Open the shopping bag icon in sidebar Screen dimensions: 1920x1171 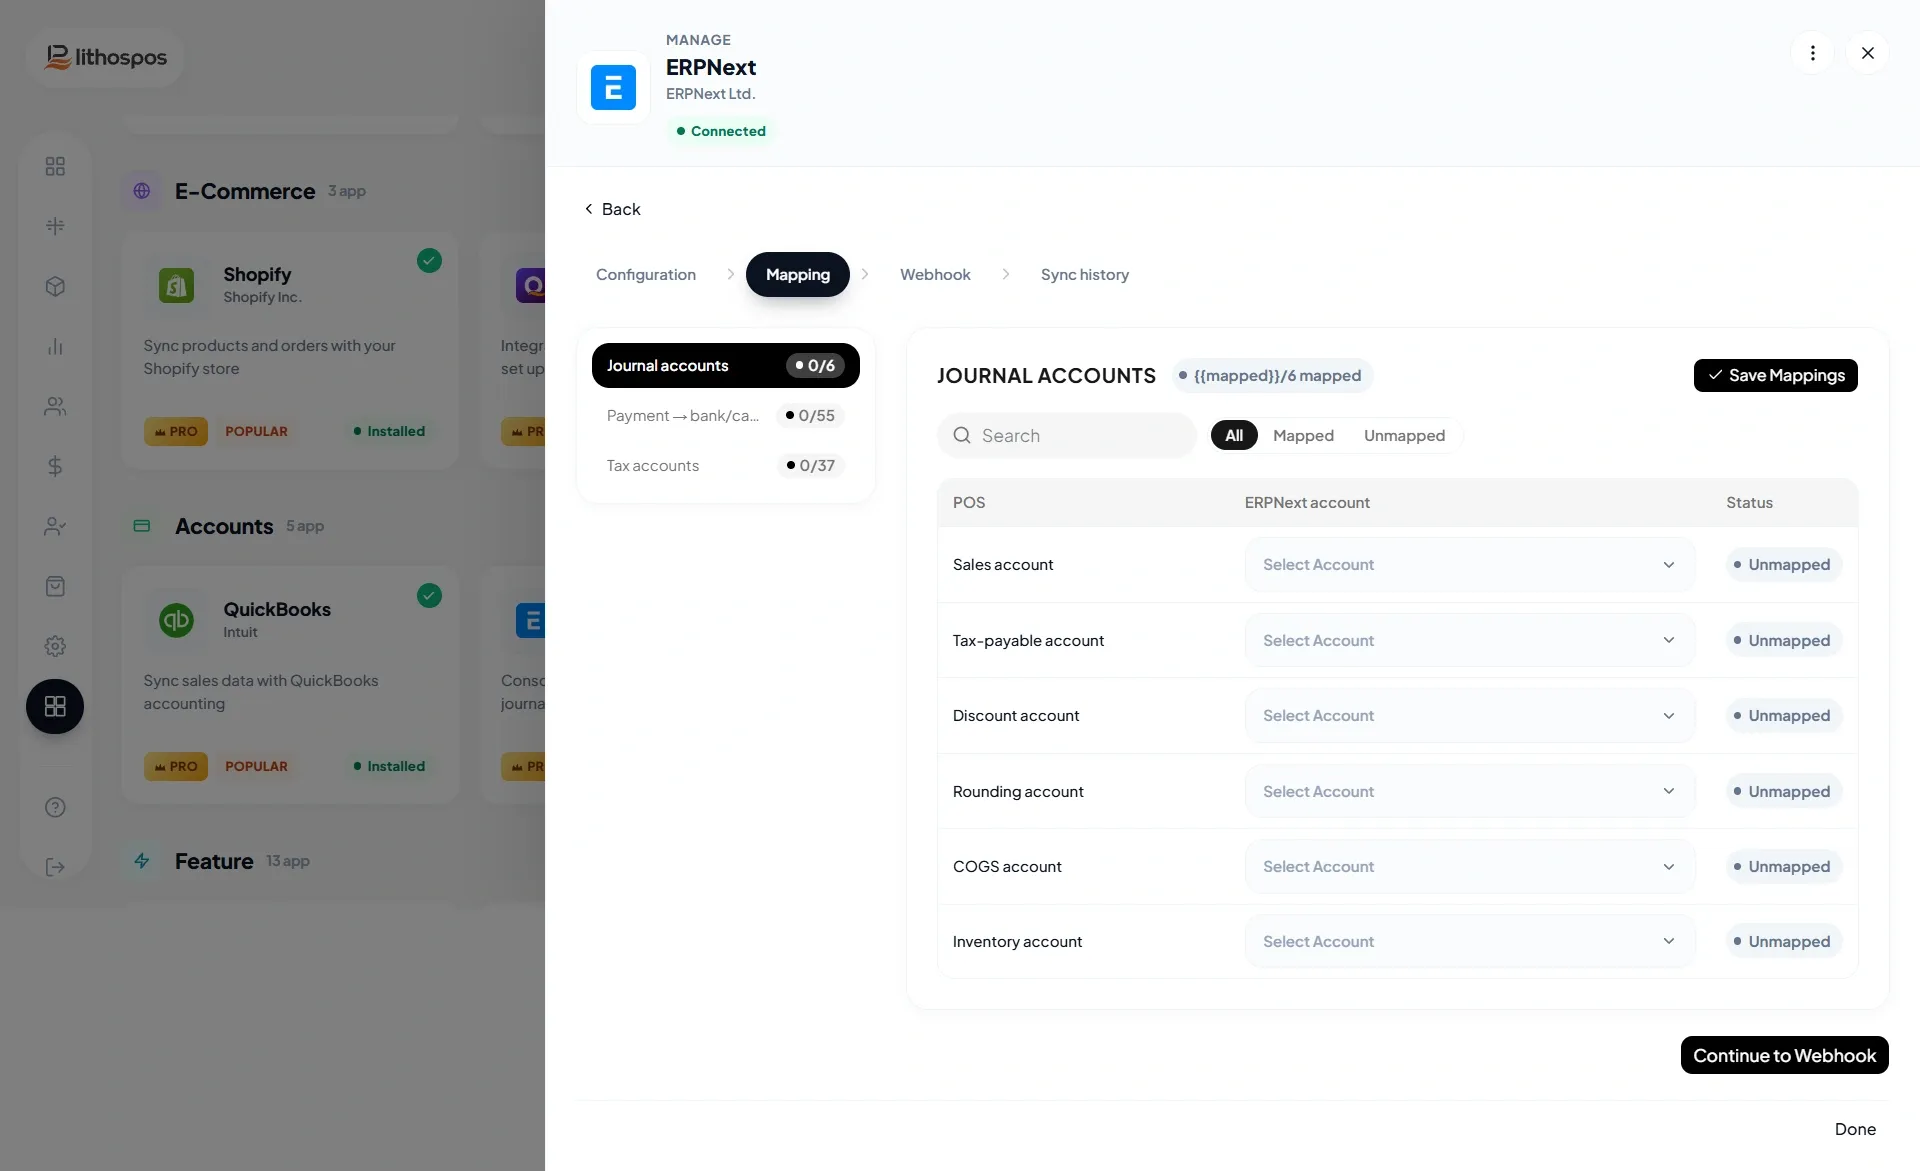tap(55, 587)
